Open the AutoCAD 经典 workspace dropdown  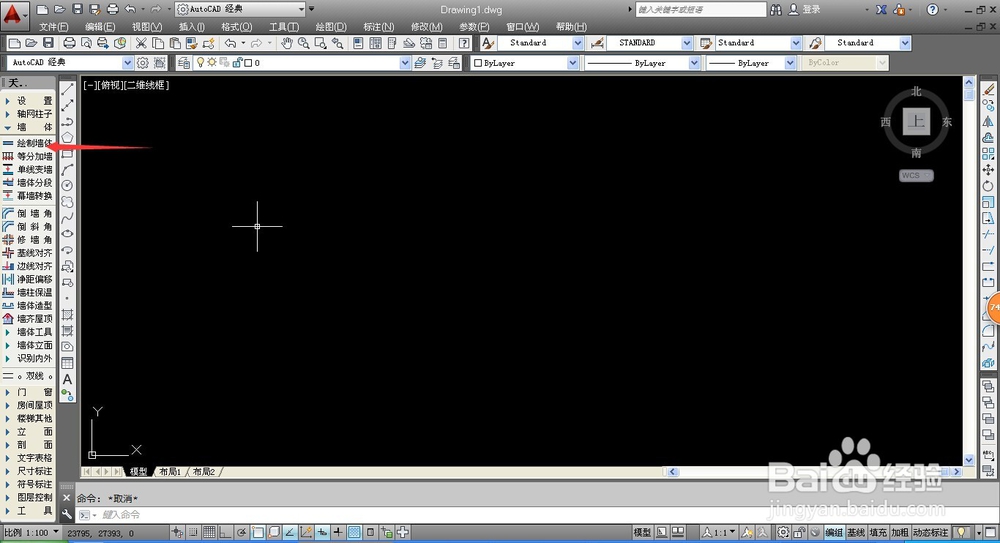(70, 63)
